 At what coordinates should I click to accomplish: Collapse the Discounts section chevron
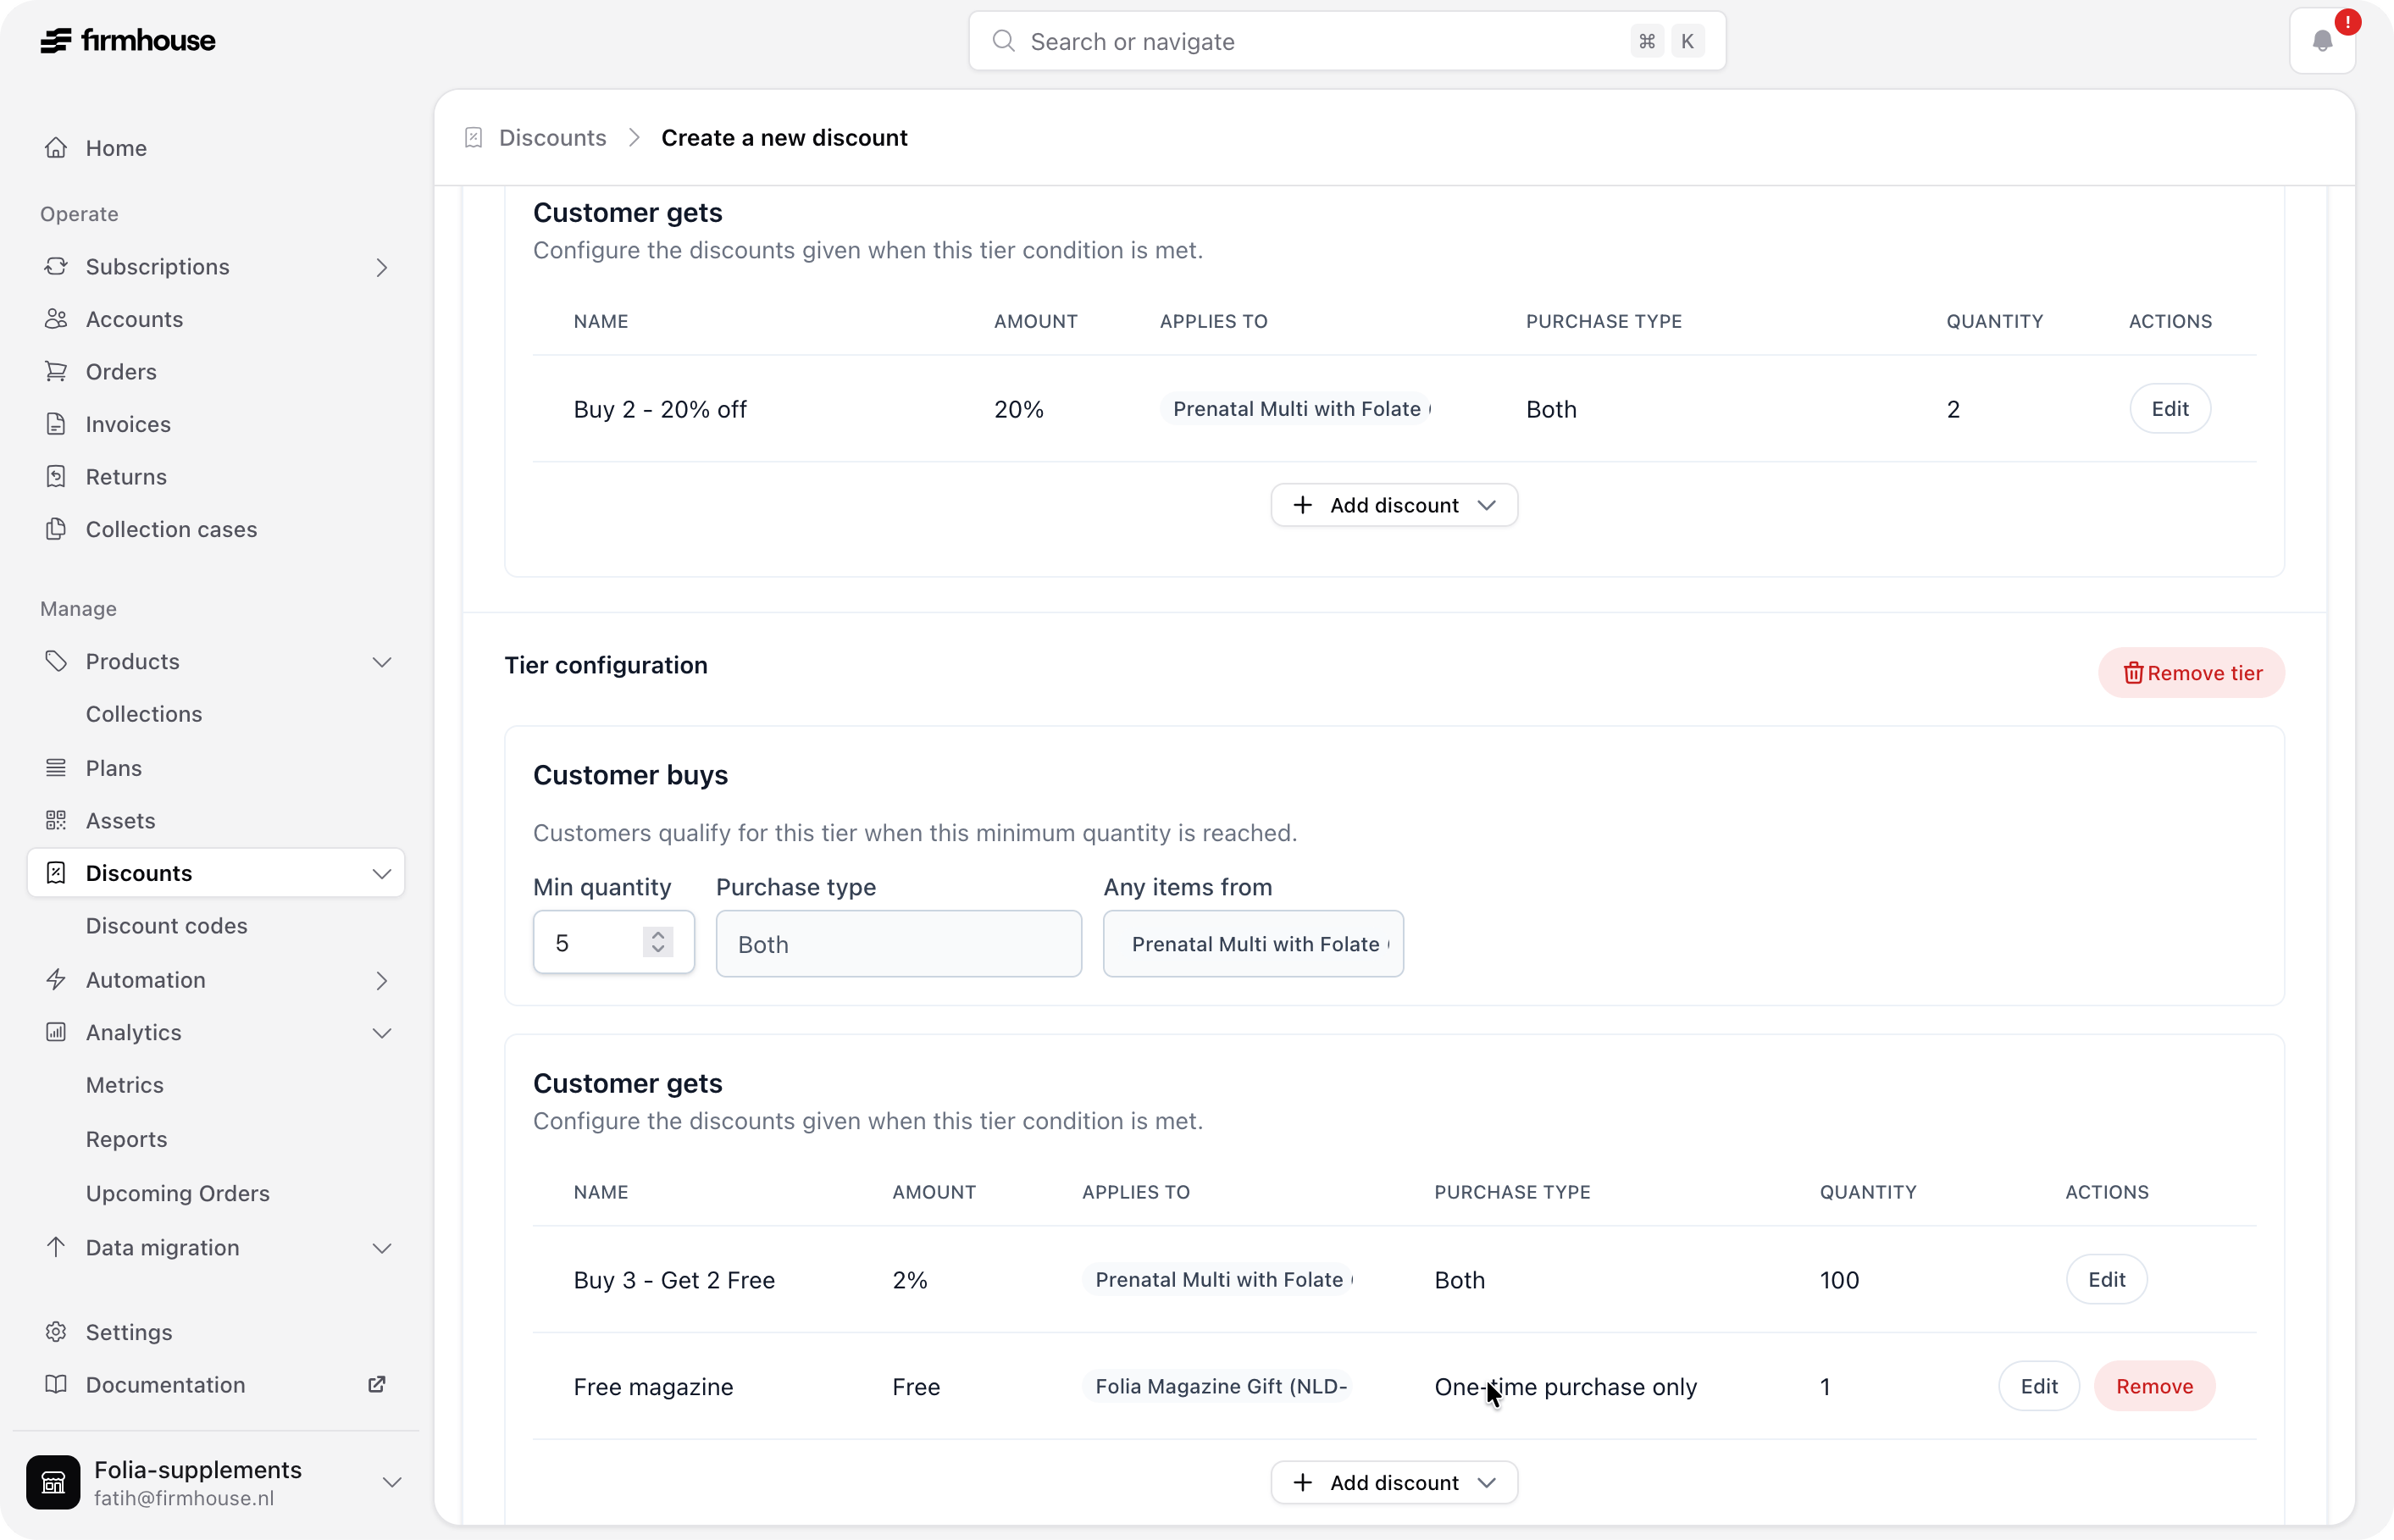[x=382, y=873]
